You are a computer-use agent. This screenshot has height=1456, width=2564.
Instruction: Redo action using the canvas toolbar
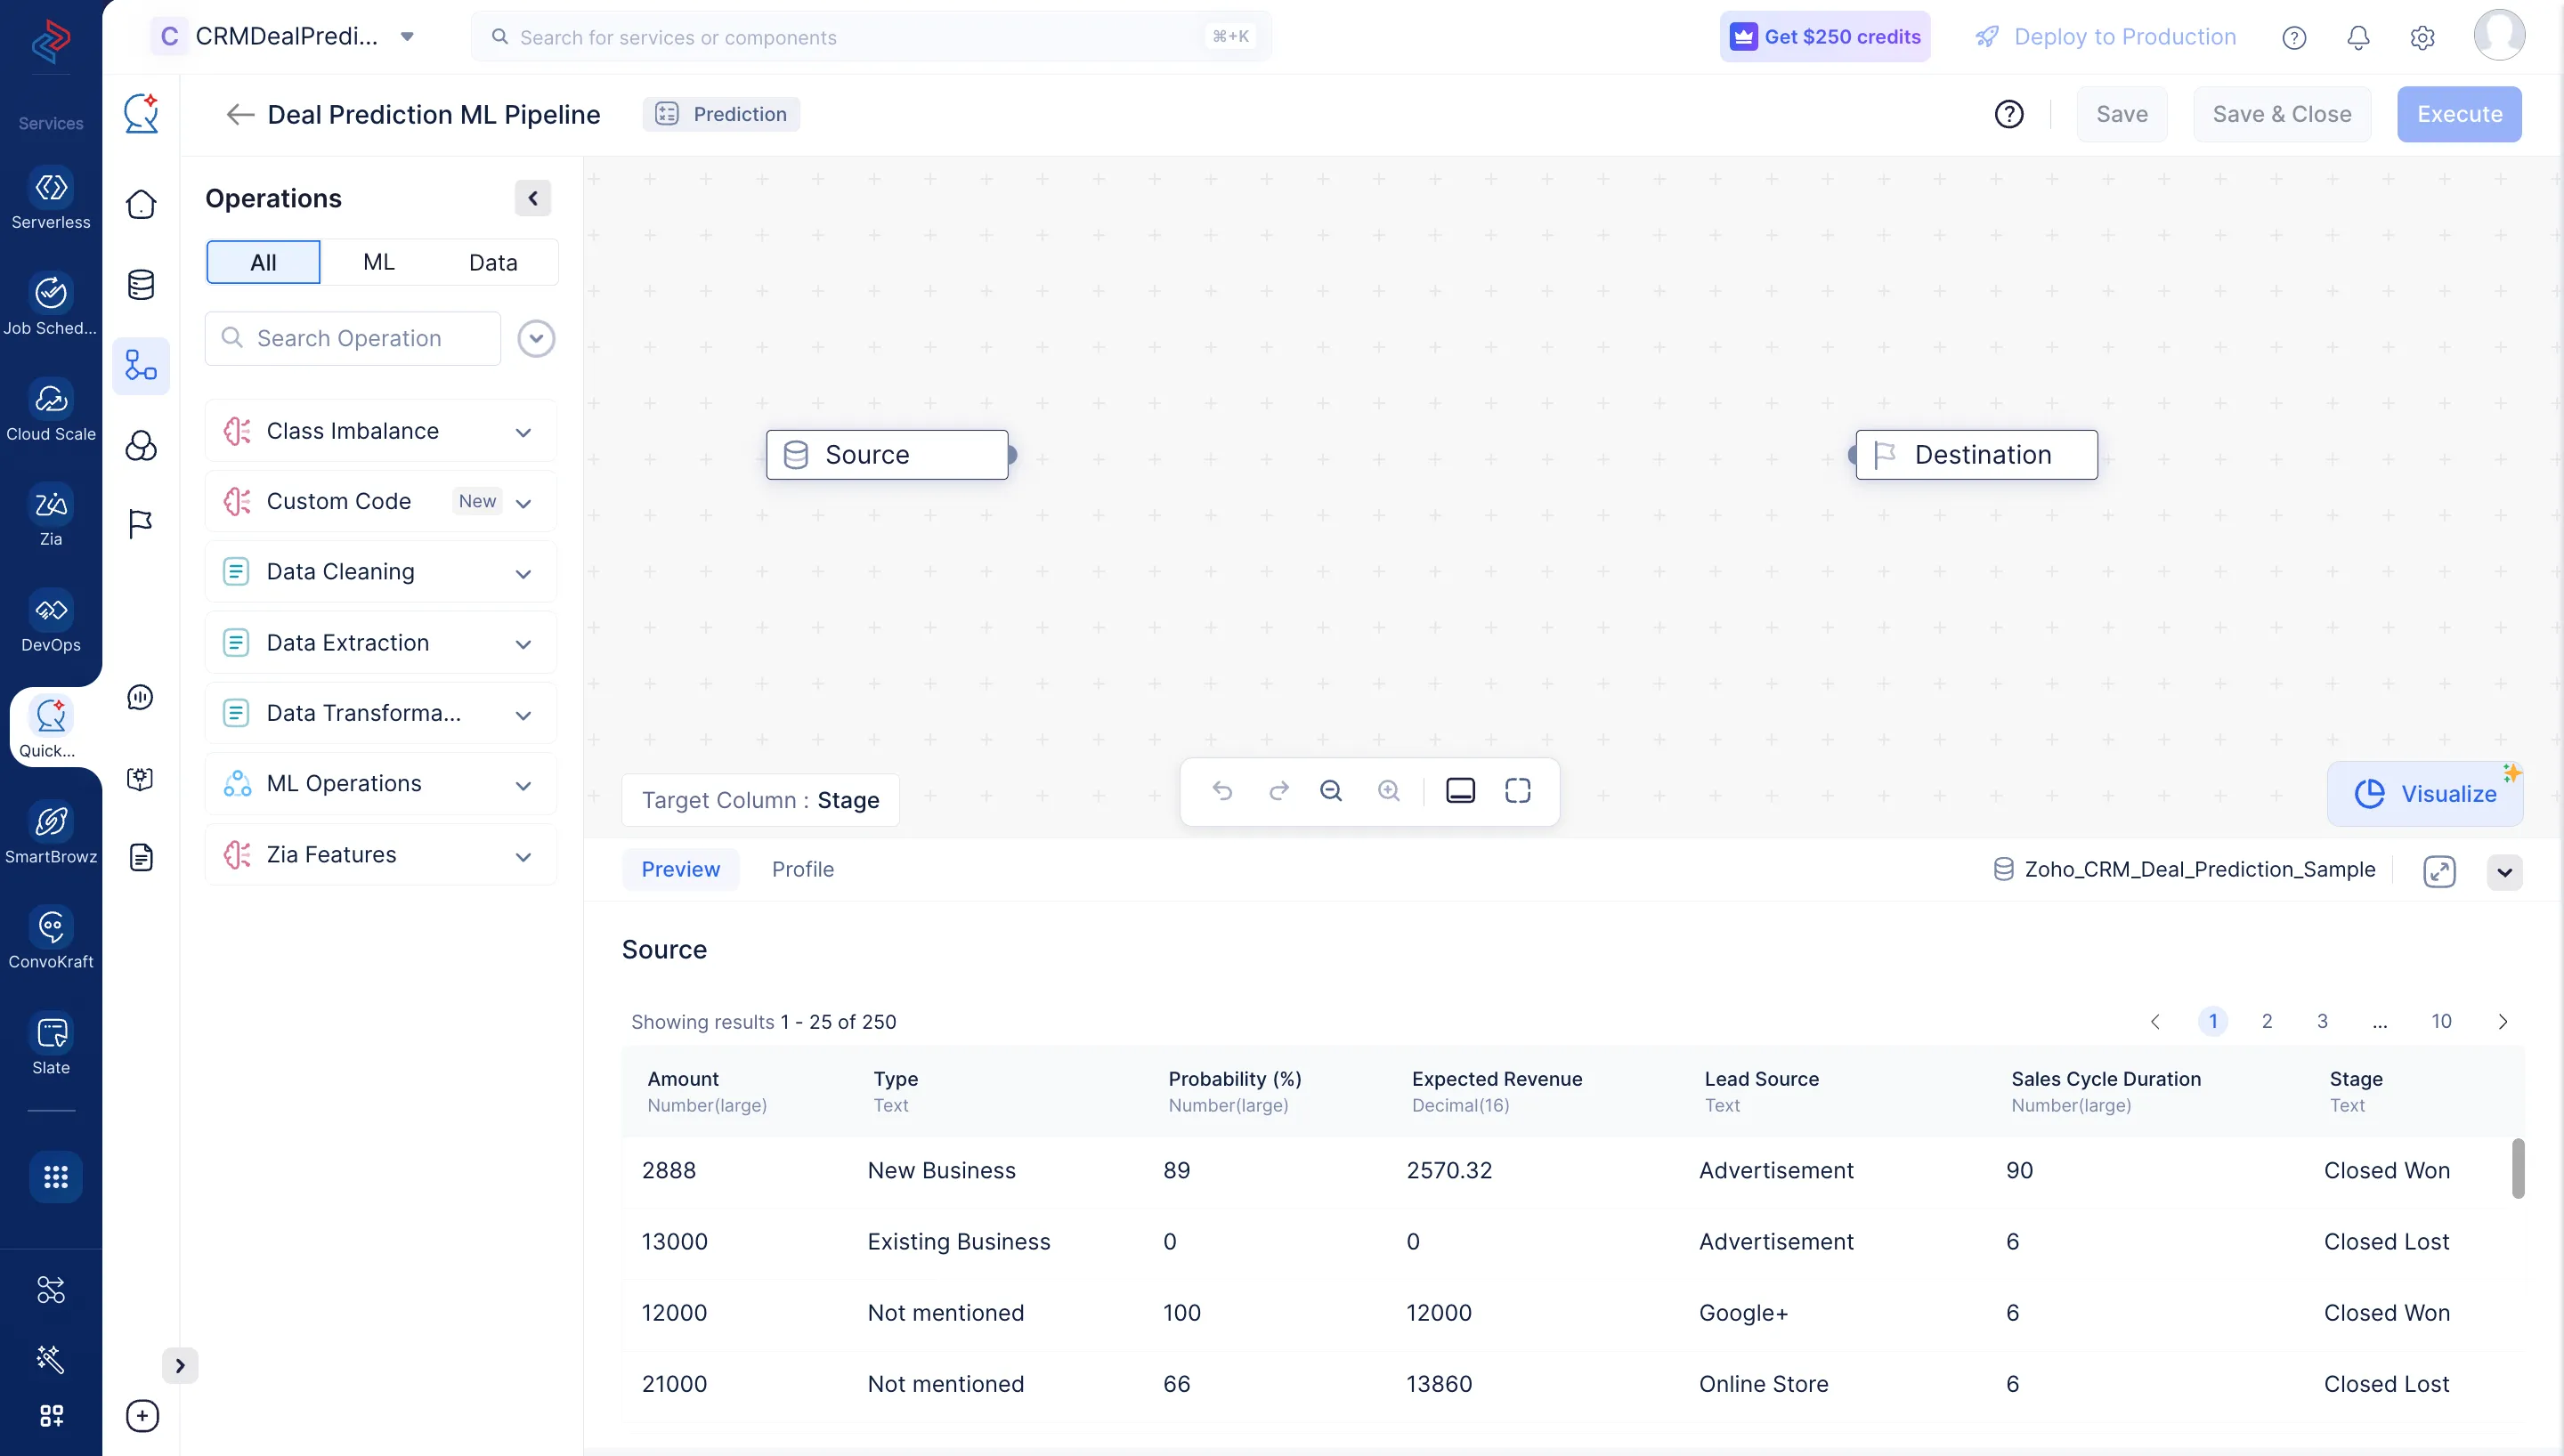[x=1280, y=790]
